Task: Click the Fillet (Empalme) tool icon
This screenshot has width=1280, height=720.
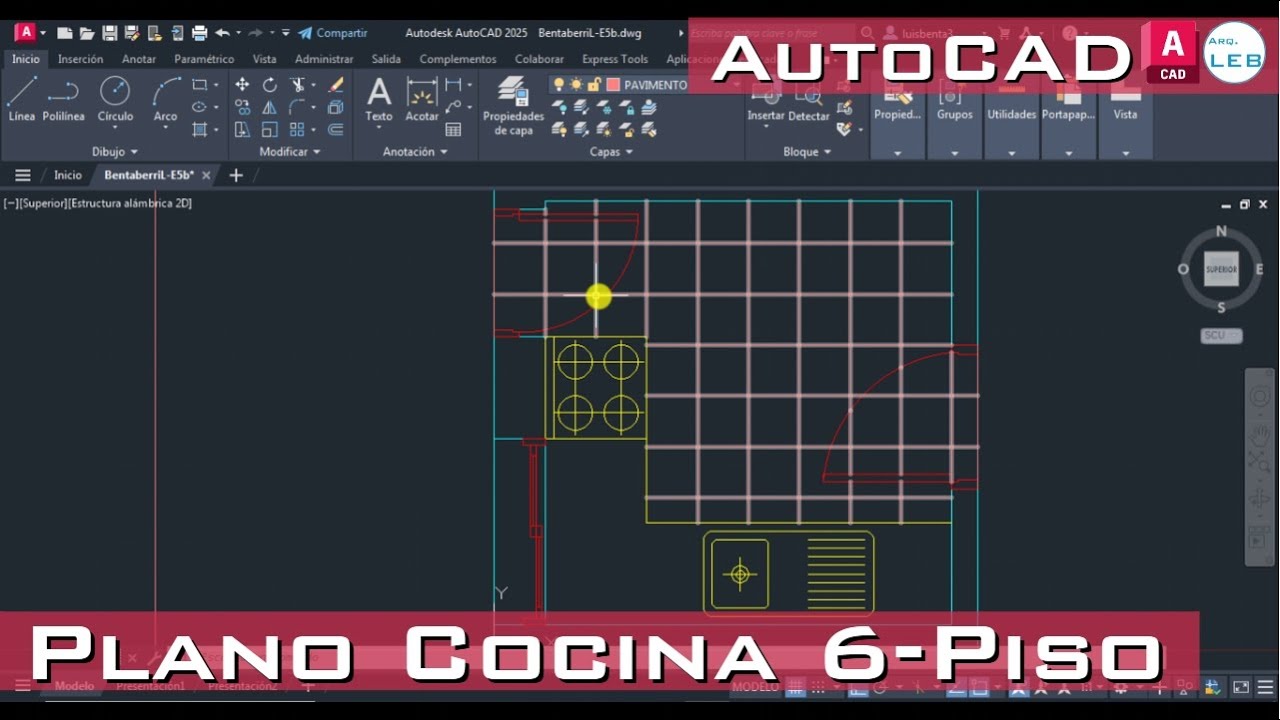Action: click(297, 107)
